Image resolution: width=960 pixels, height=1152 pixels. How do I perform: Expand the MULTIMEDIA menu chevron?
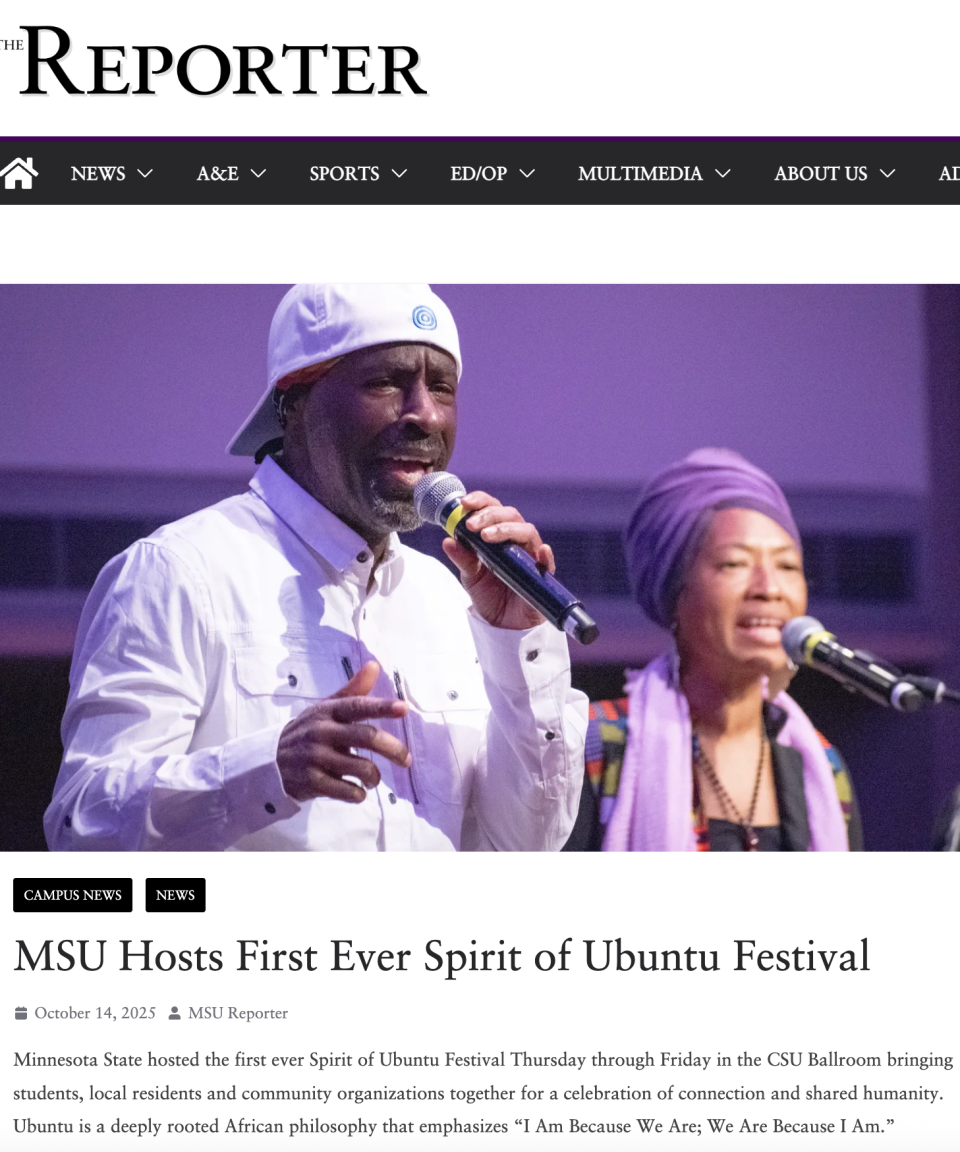click(723, 173)
